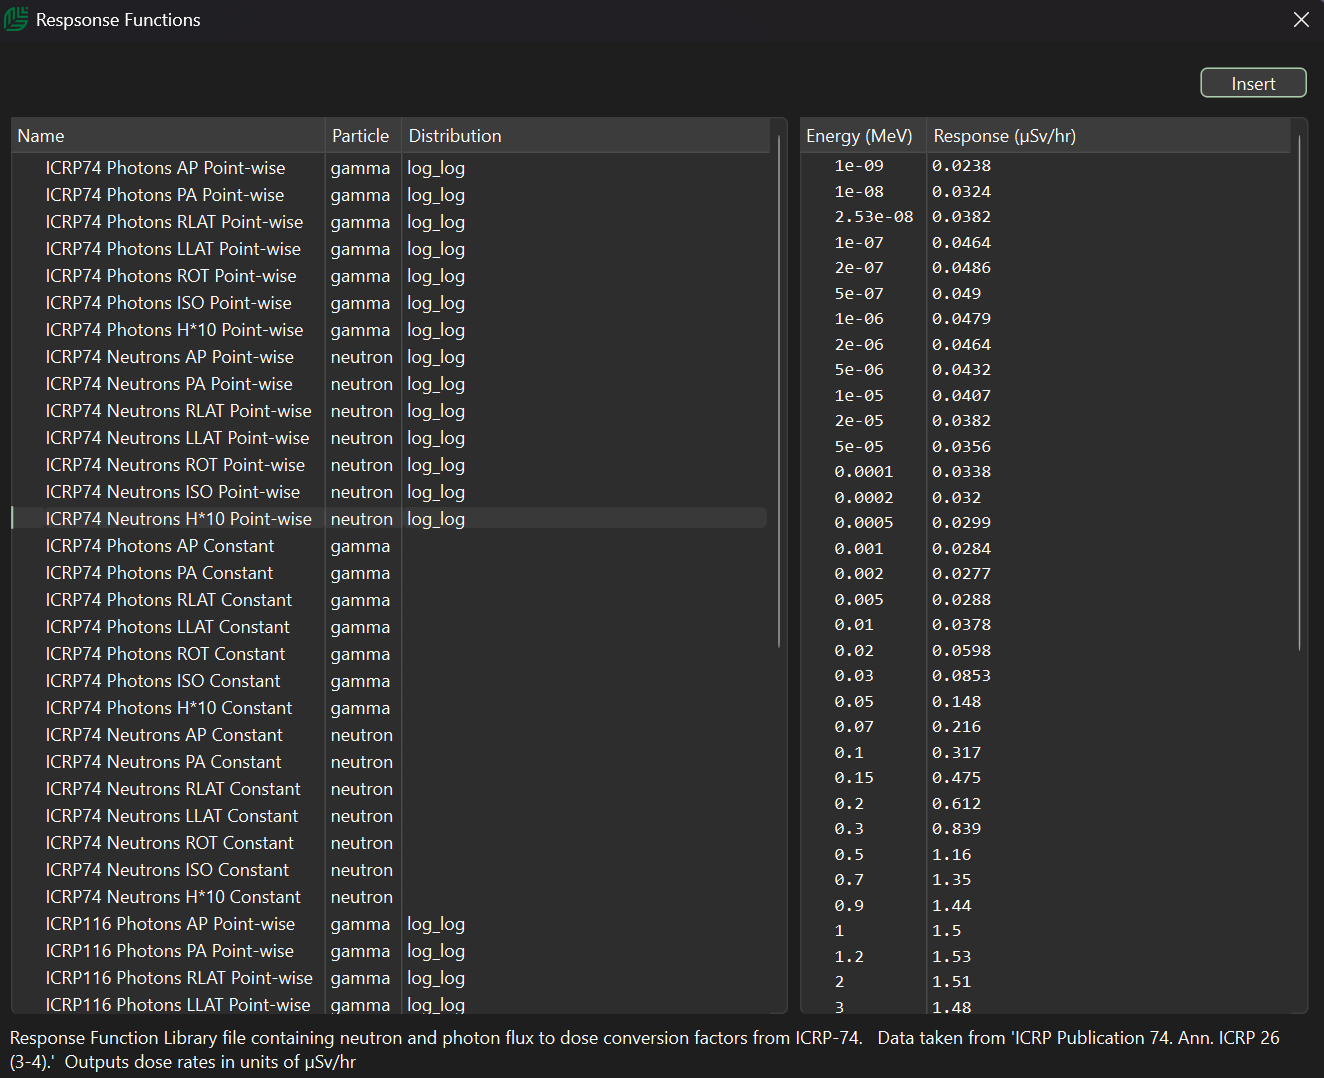Sort by the Particle column header
Image resolution: width=1324 pixels, height=1078 pixels.
(x=362, y=136)
